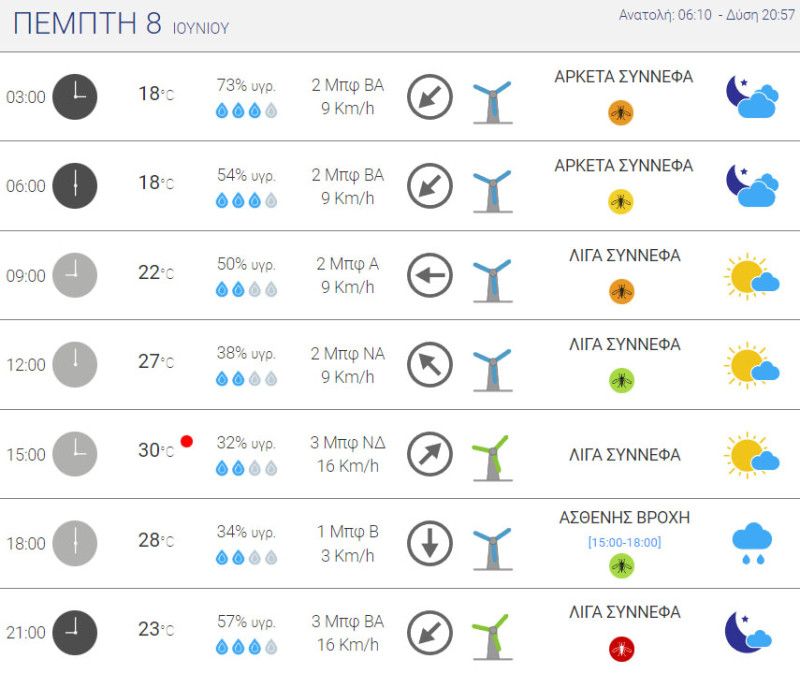Click the sun and cloud icon at 12:00

click(x=752, y=365)
